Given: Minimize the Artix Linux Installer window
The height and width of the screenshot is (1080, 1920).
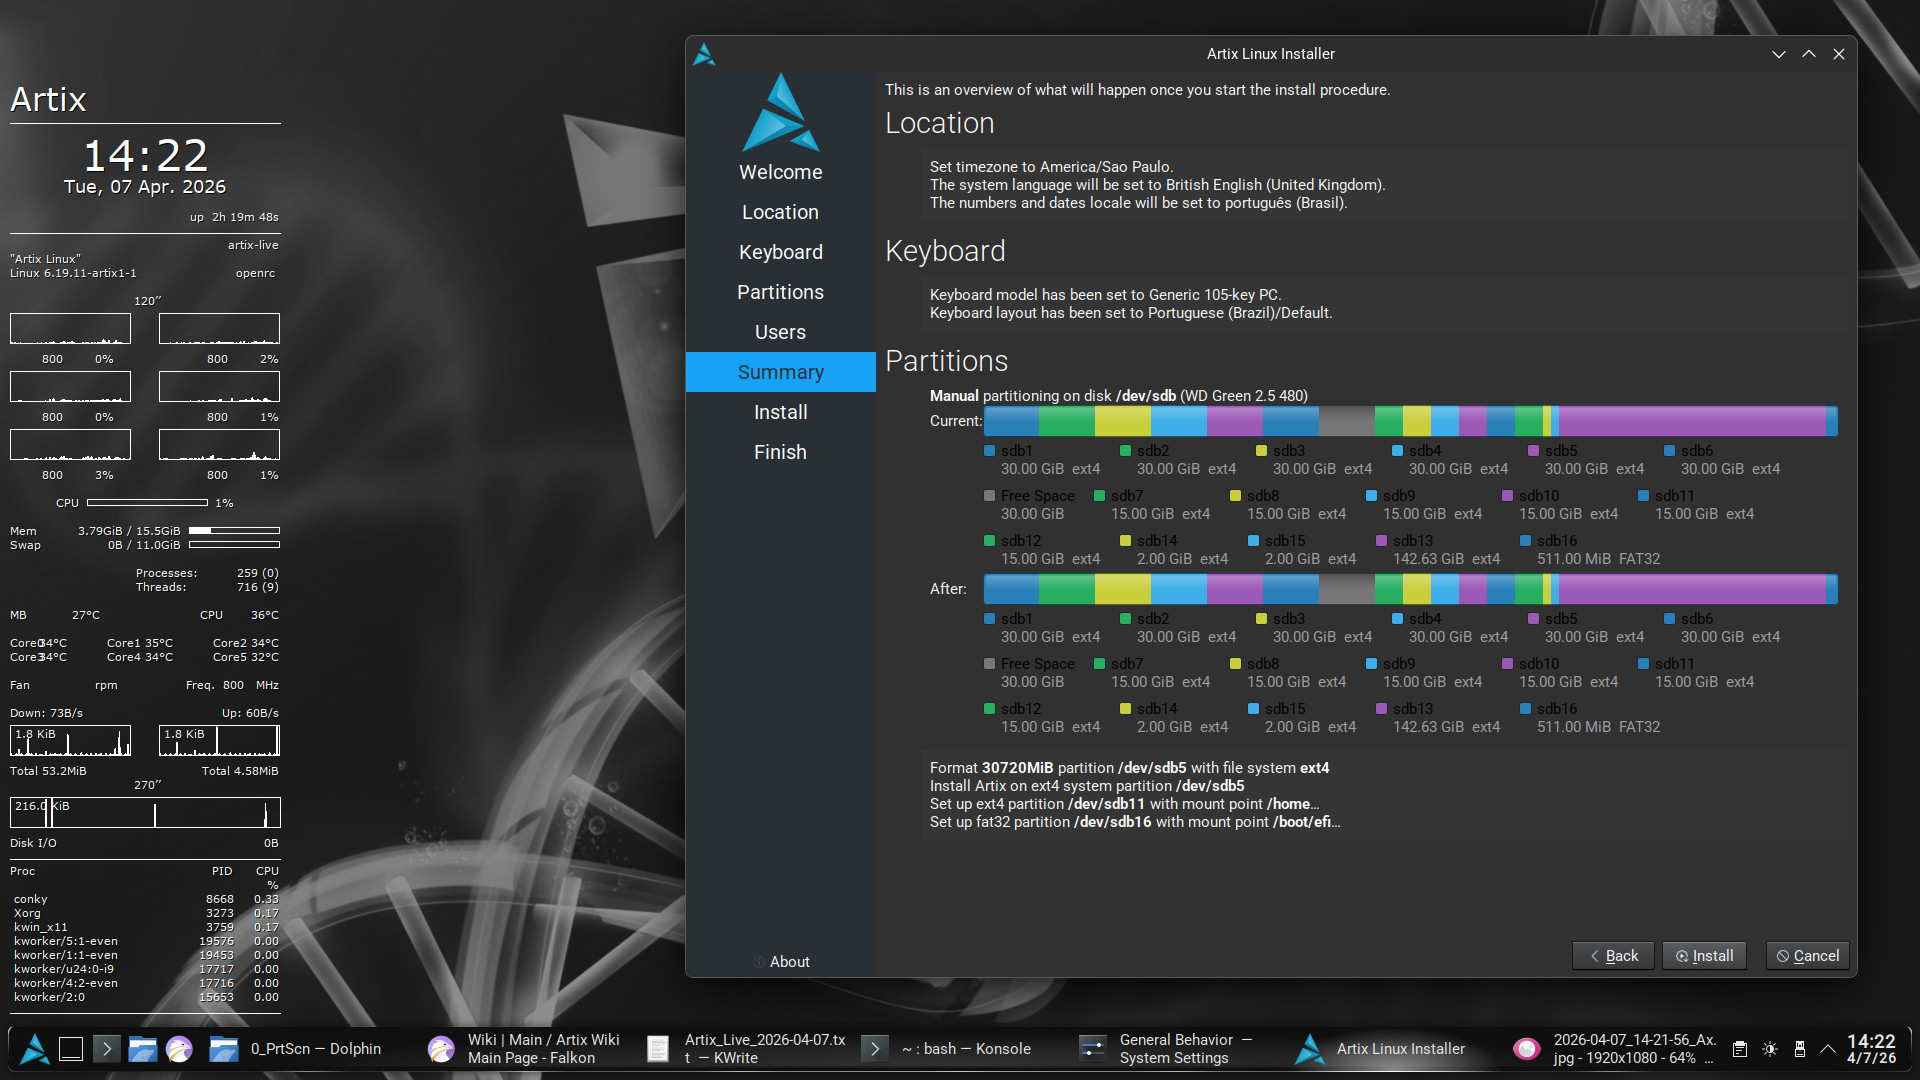Looking at the screenshot, I should coord(1779,54).
